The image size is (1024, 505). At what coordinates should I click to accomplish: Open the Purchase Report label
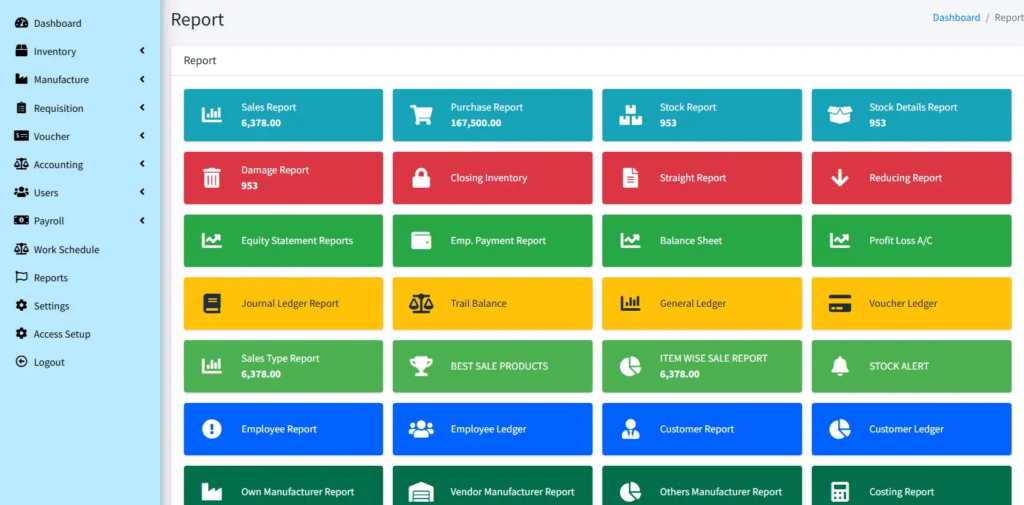pos(487,107)
